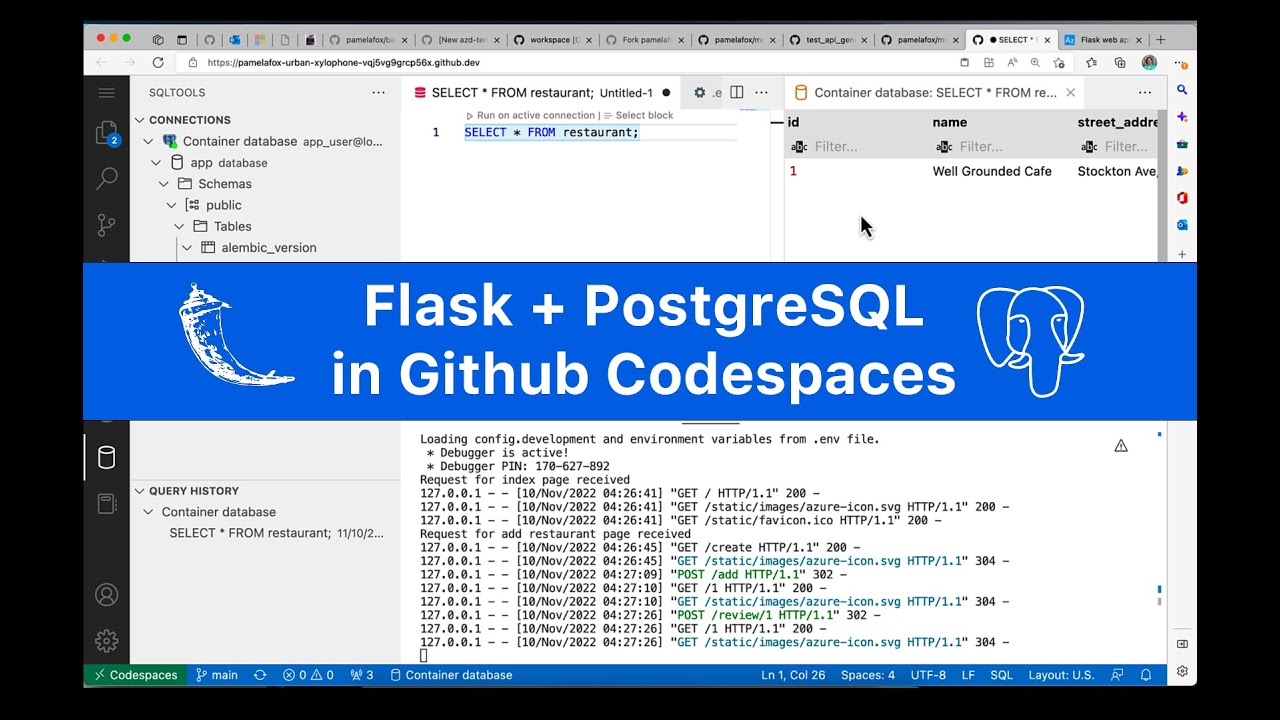Collapse the Container database connection node
Image resolution: width=1280 pixels, height=720 pixels.
(x=148, y=141)
